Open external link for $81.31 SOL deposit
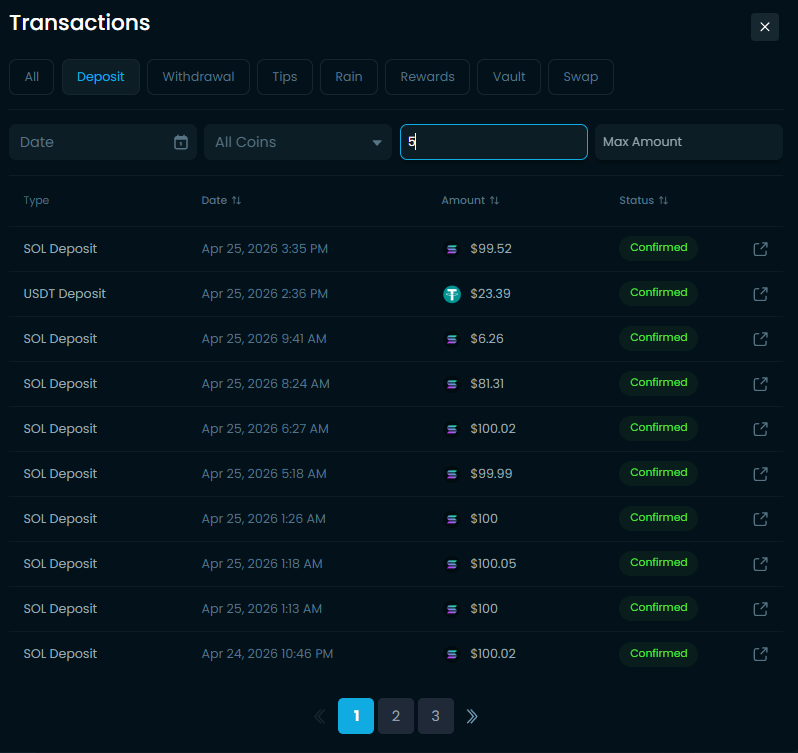 pos(760,384)
